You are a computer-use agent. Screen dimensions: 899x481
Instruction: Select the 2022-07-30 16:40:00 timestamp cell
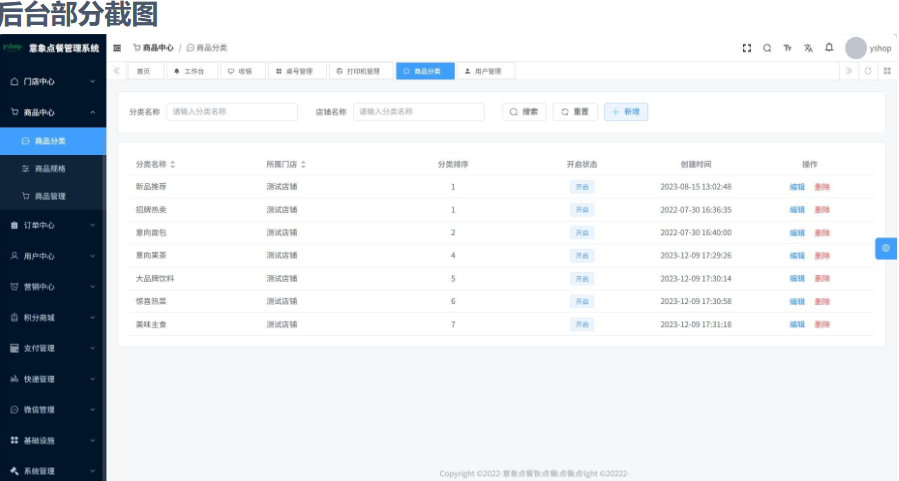695,233
